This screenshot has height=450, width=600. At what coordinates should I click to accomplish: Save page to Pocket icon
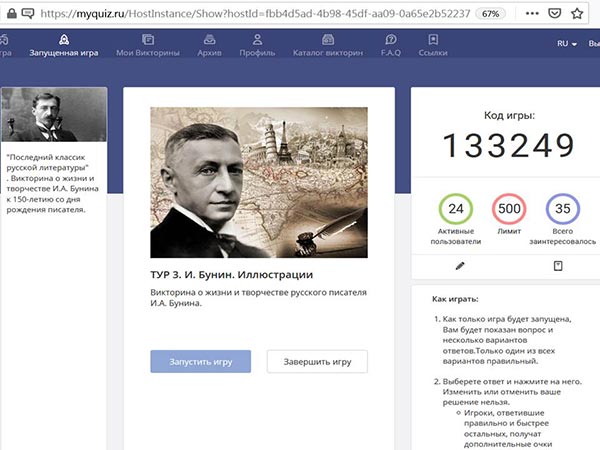click(554, 14)
